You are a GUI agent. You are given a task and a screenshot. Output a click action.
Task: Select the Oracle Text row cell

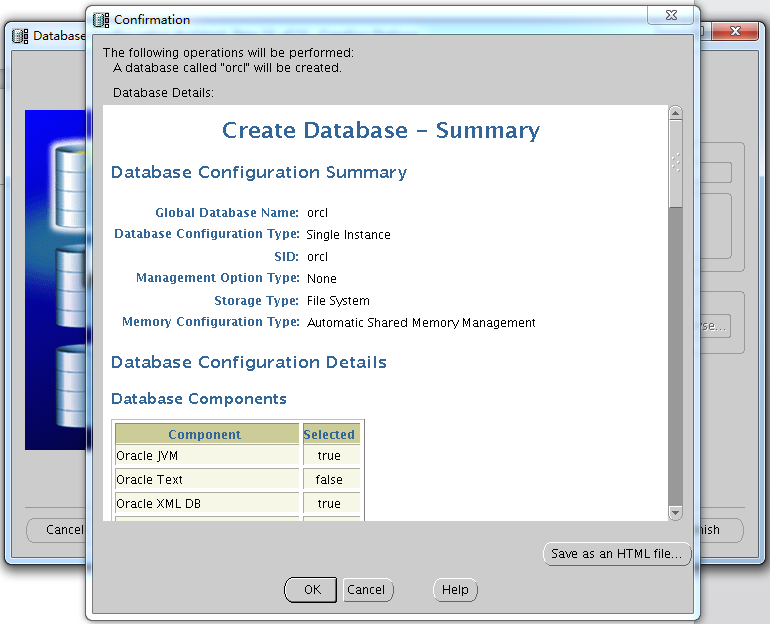pyautogui.click(x=207, y=480)
